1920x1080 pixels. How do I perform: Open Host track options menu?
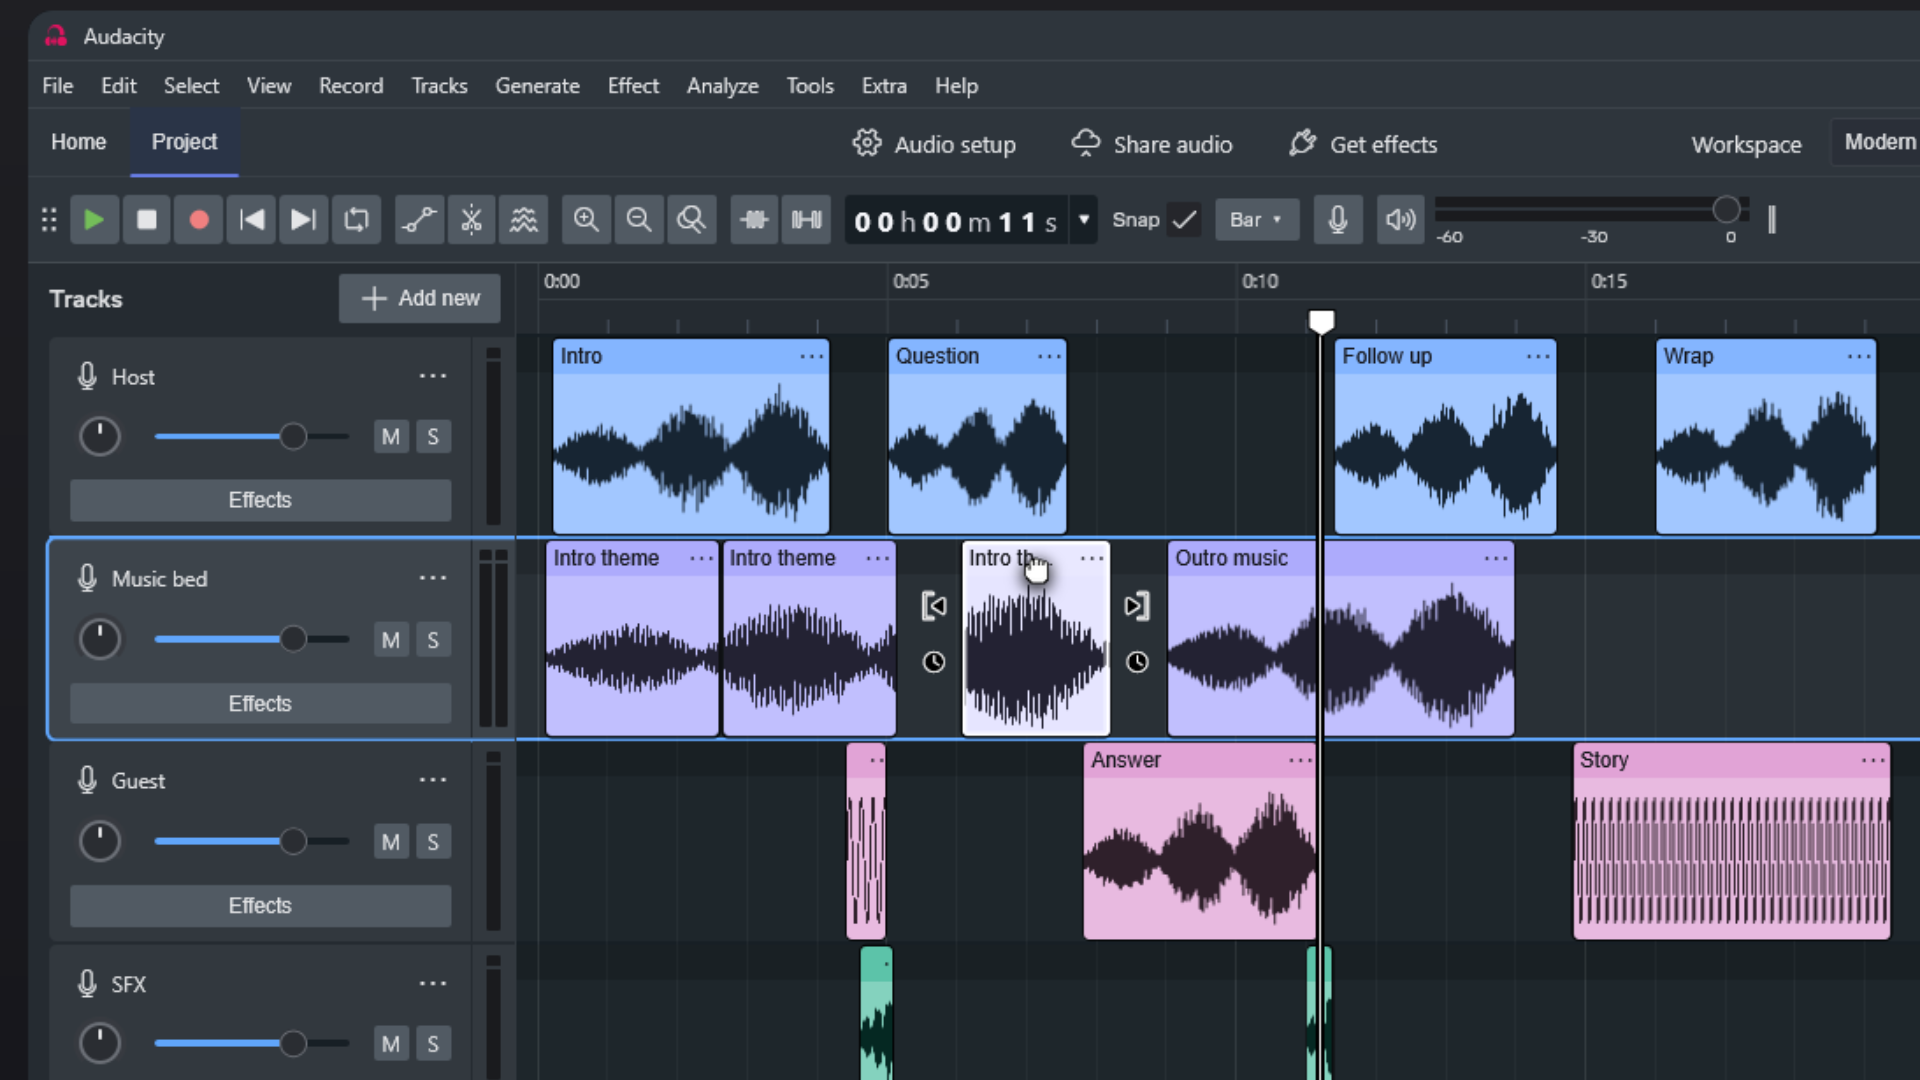tap(433, 376)
